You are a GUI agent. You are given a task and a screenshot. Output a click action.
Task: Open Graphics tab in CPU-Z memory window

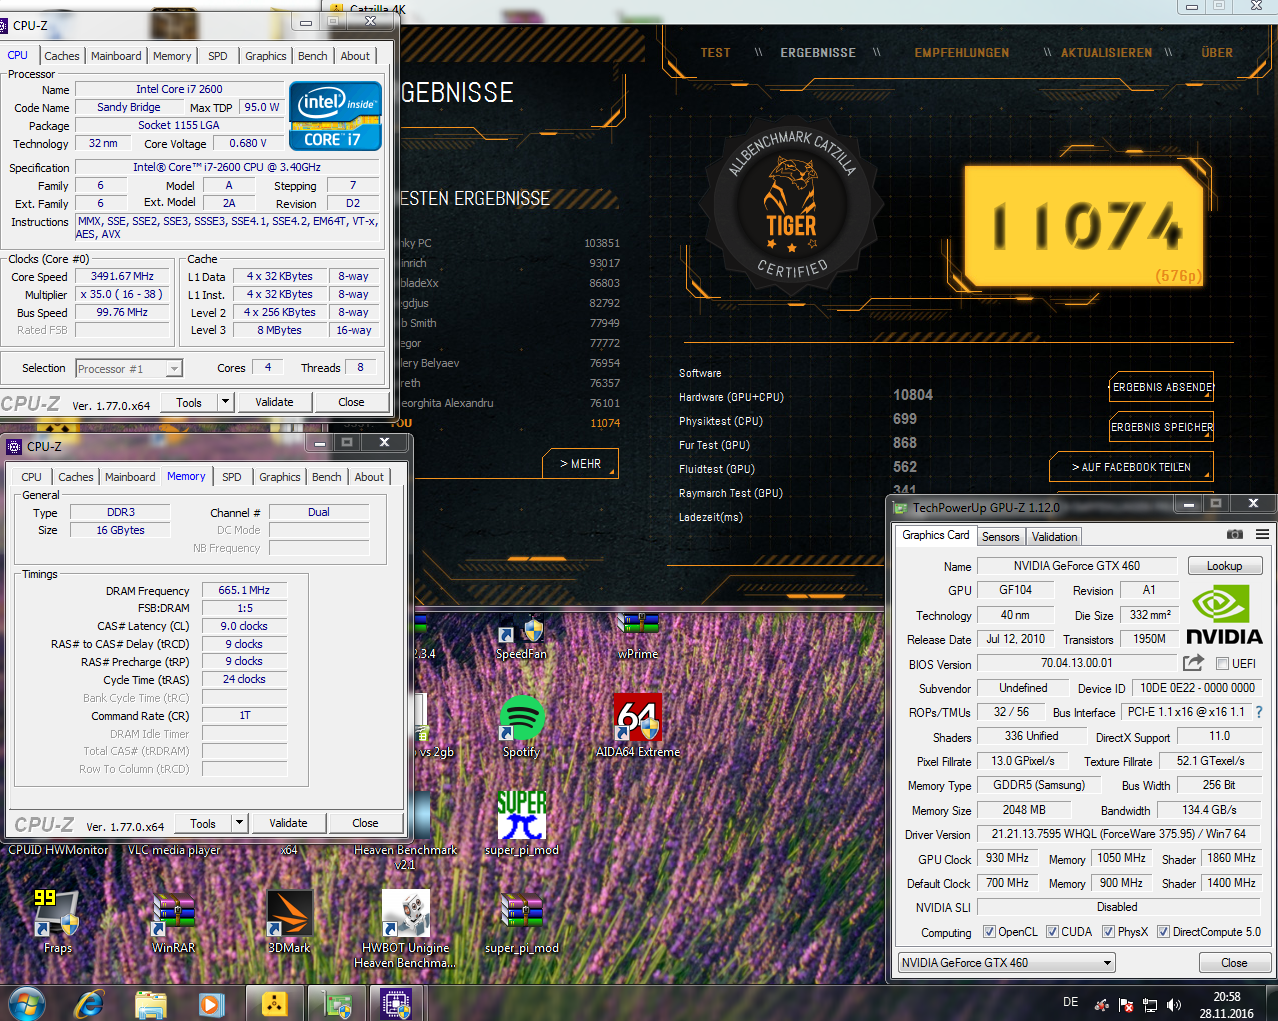tap(279, 477)
